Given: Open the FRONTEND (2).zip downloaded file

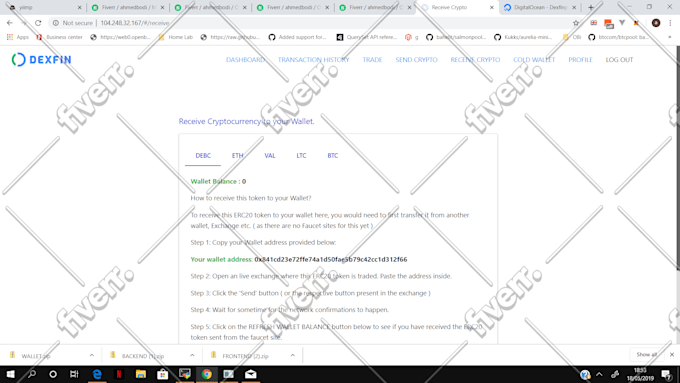Looking at the screenshot, I should point(245,356).
